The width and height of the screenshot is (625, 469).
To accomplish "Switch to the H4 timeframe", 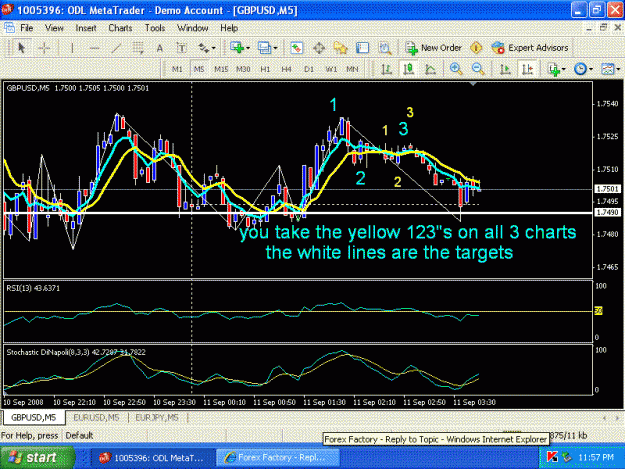I will tap(287, 69).
